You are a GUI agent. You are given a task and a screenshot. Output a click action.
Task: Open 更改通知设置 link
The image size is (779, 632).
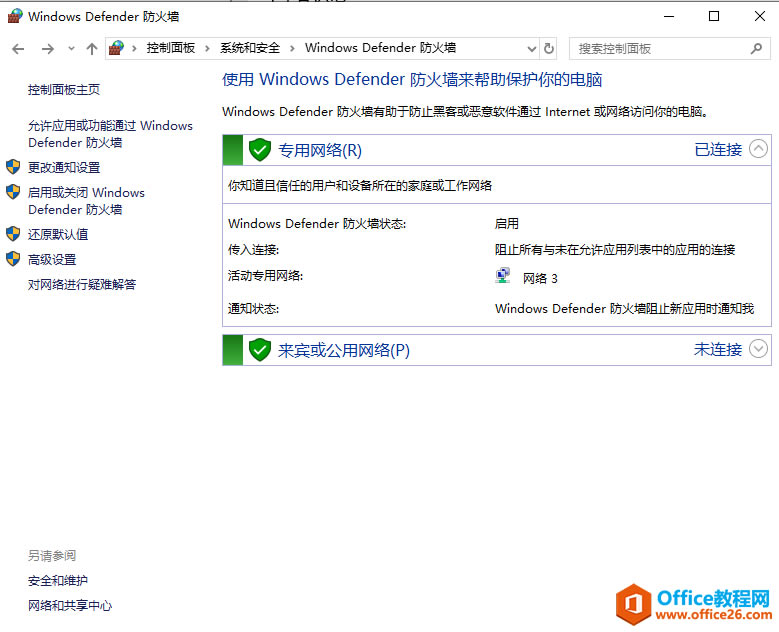click(x=64, y=167)
